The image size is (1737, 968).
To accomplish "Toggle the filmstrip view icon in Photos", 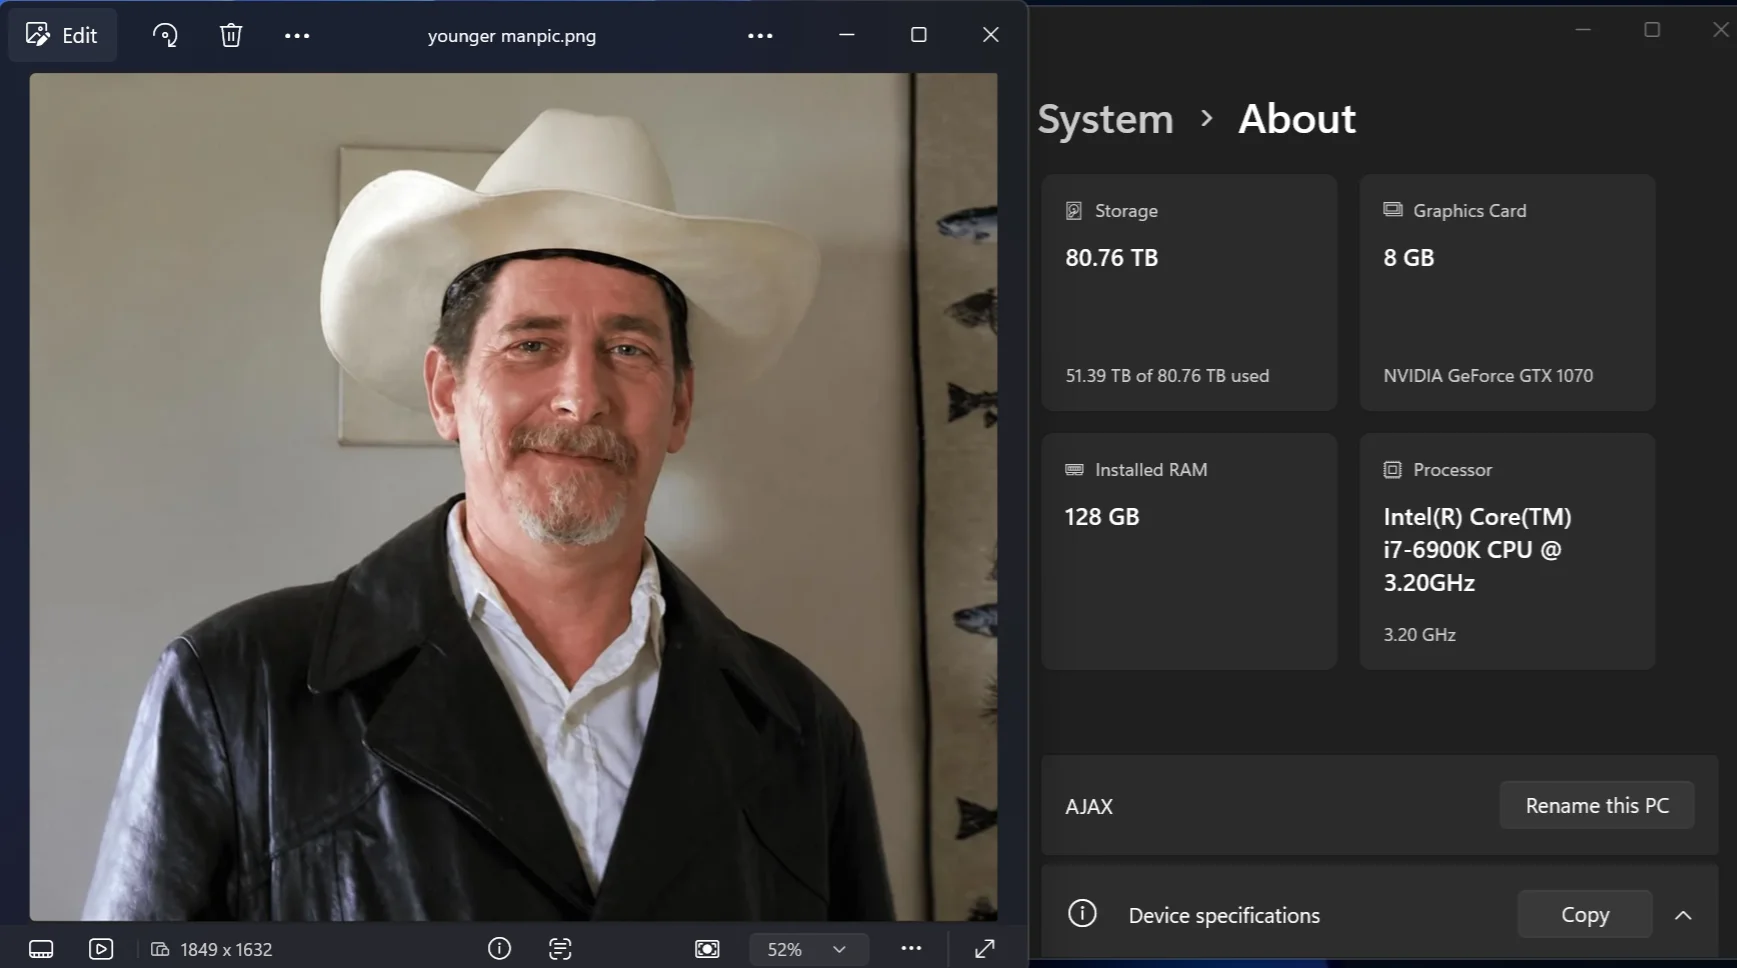I will pos(41,949).
